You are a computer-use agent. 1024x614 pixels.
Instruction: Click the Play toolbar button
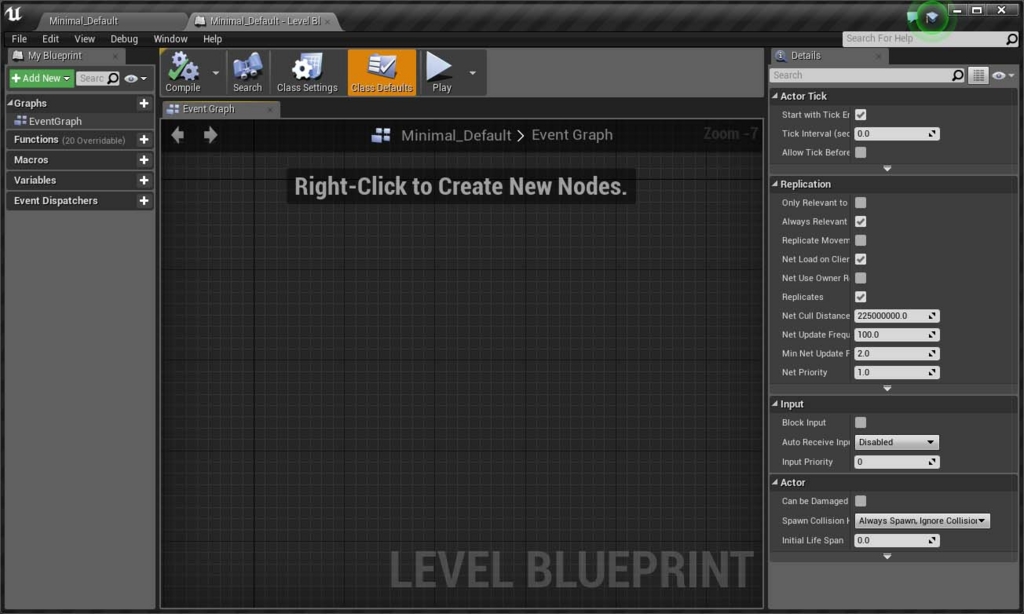[x=441, y=72]
